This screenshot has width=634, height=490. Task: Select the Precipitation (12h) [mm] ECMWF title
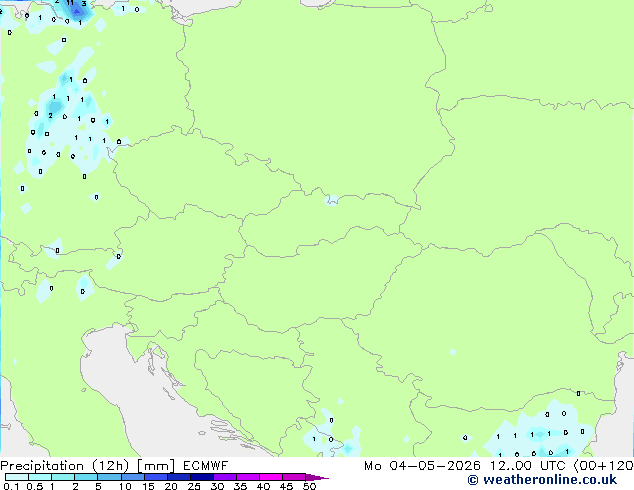[114, 466]
